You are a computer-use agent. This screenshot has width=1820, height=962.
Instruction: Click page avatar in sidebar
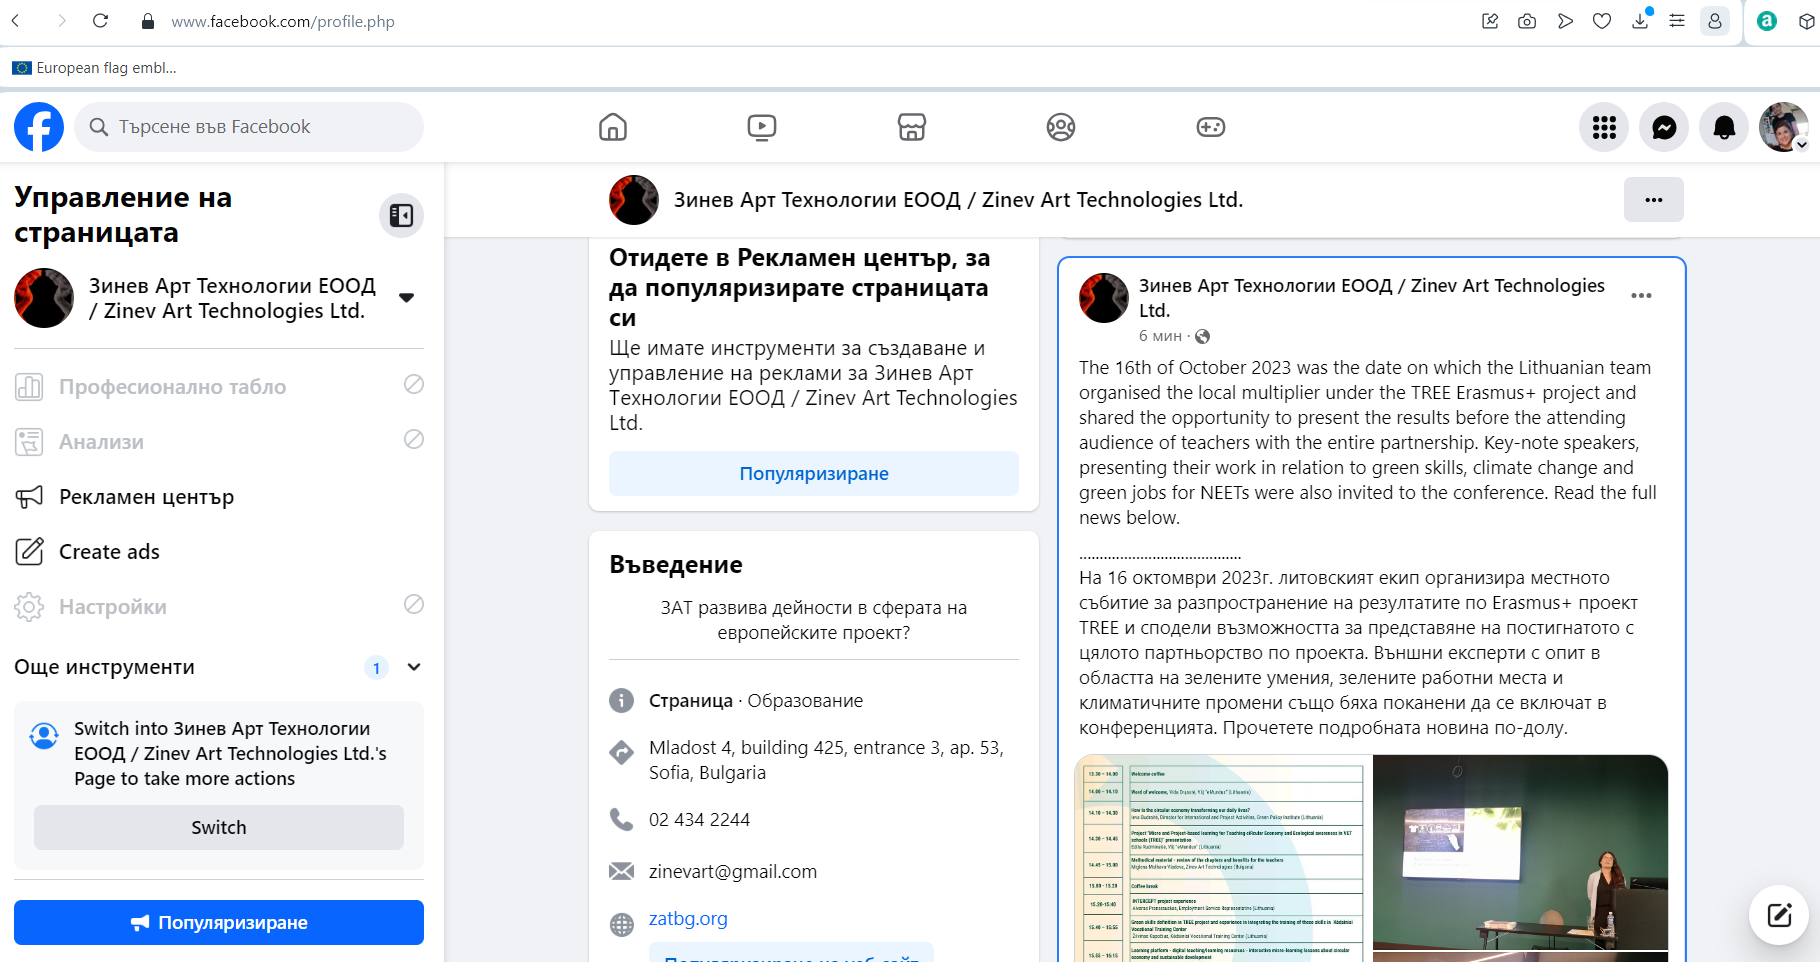pos(44,298)
